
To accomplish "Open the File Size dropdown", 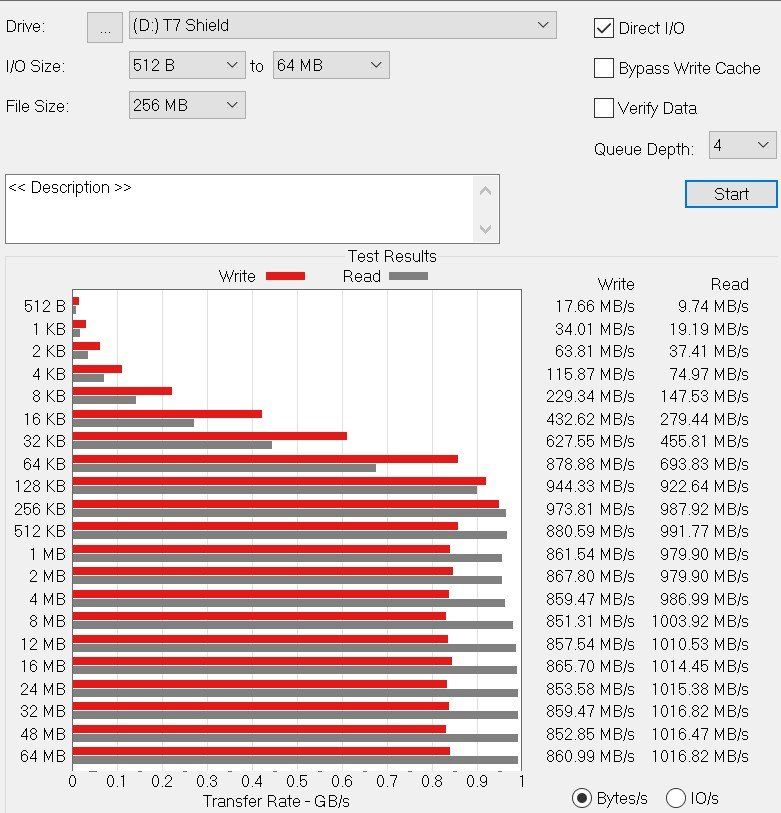I will 187,105.
